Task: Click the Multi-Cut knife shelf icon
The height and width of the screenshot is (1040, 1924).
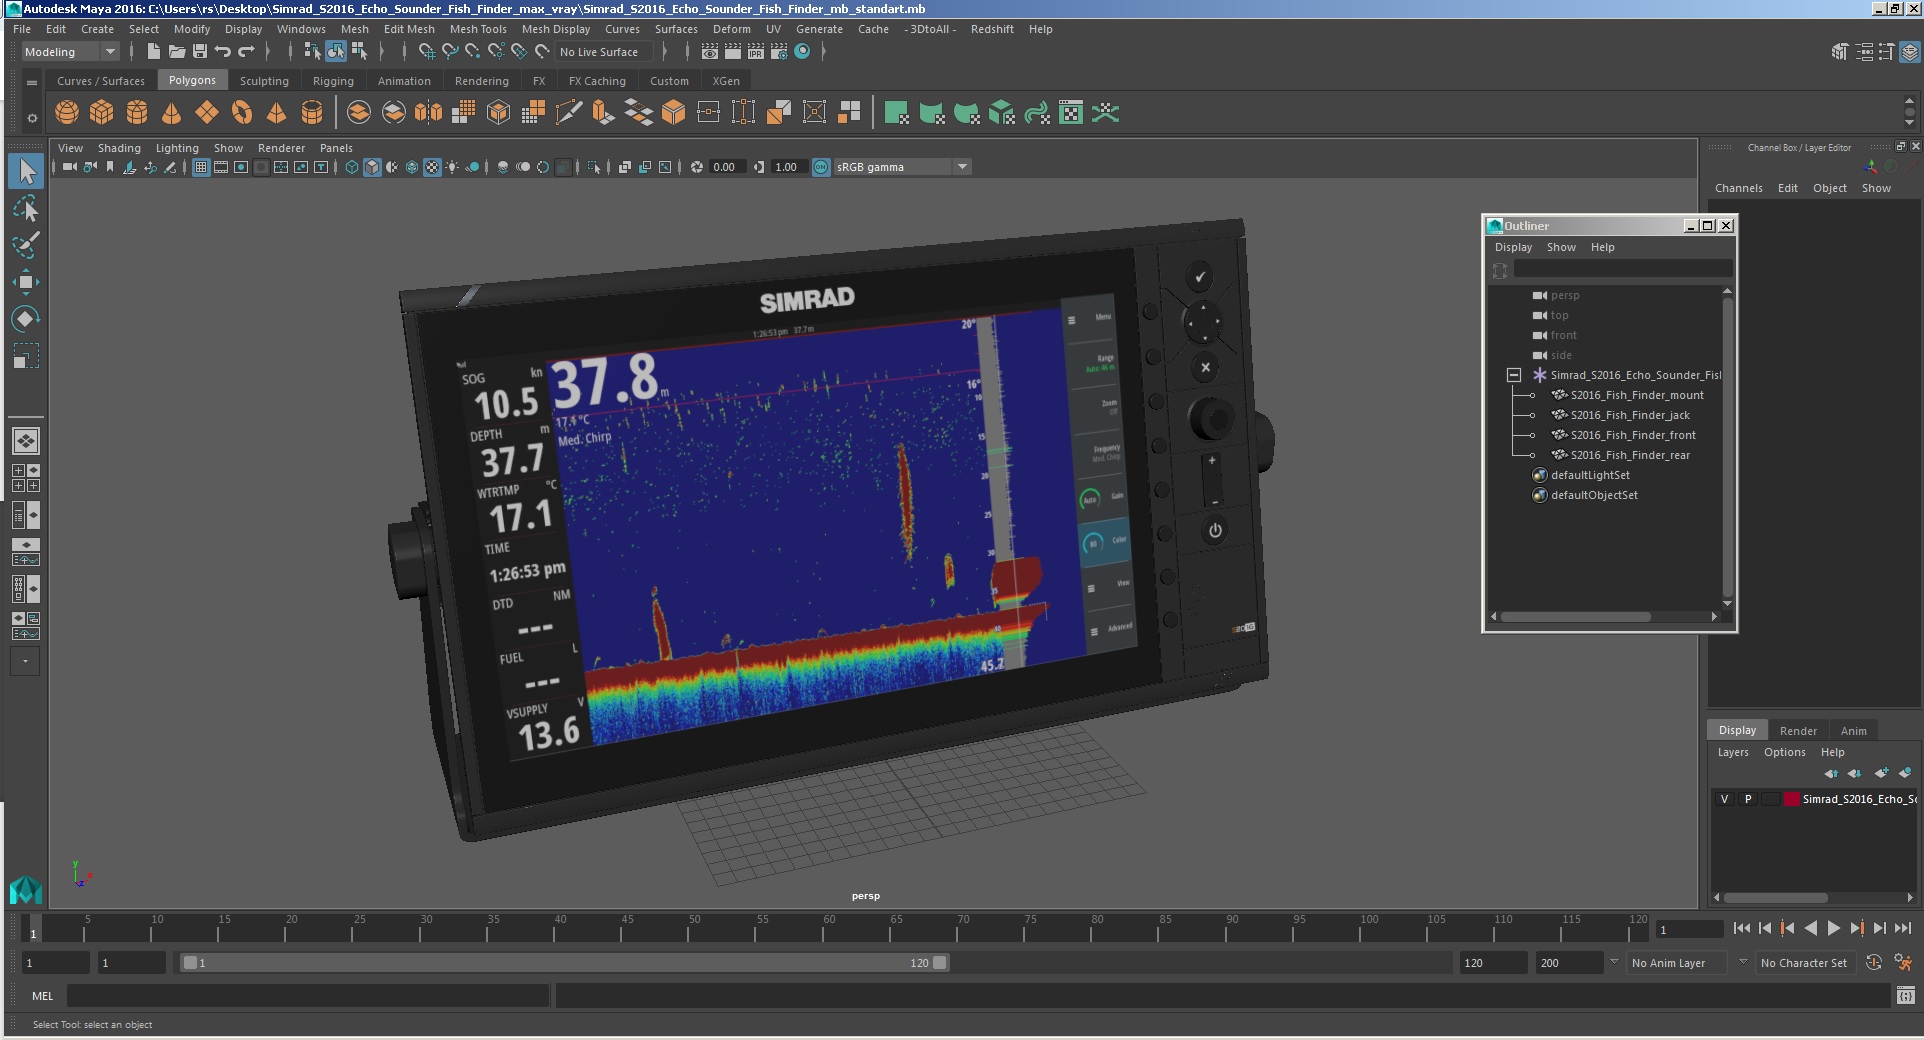Action: [568, 113]
